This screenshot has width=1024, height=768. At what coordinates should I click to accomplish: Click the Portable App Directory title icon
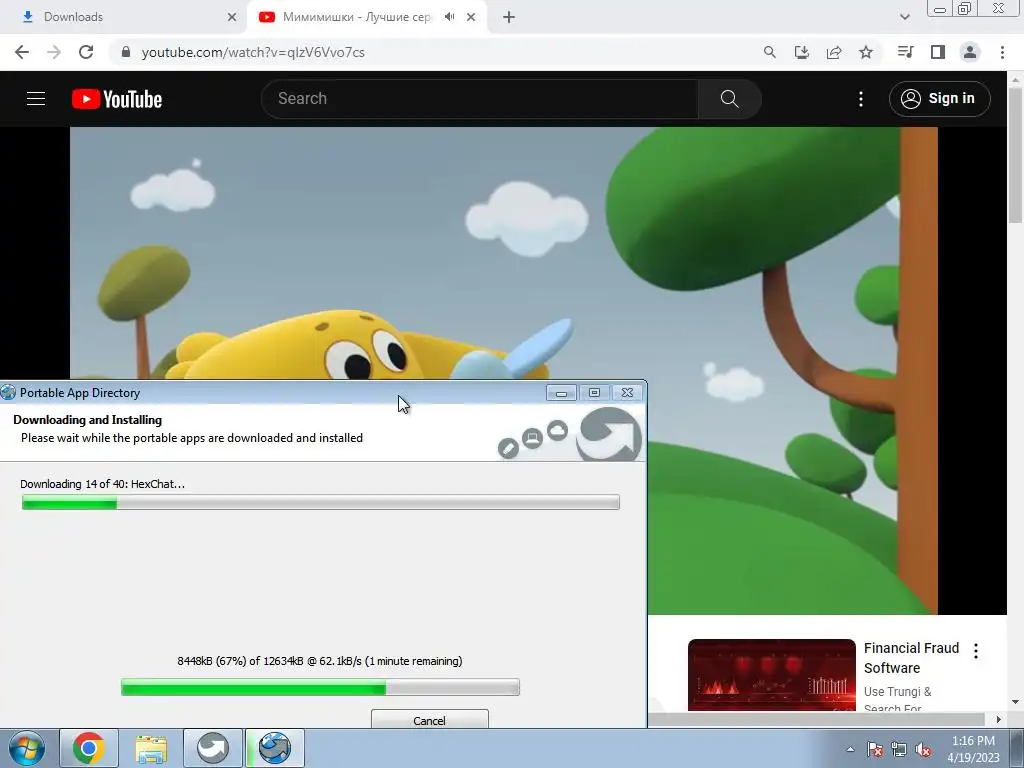[x=8, y=392]
